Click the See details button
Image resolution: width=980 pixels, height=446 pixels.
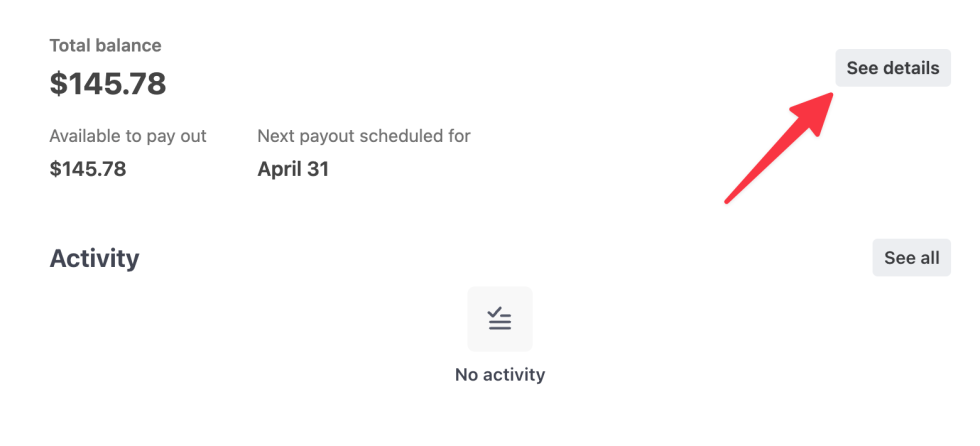(x=892, y=68)
